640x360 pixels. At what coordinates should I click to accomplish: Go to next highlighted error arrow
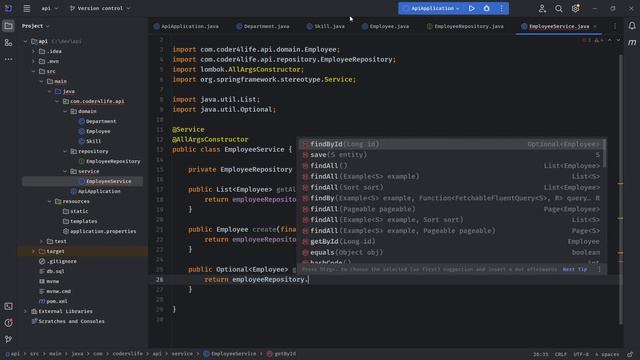pyautogui.click(x=618, y=40)
